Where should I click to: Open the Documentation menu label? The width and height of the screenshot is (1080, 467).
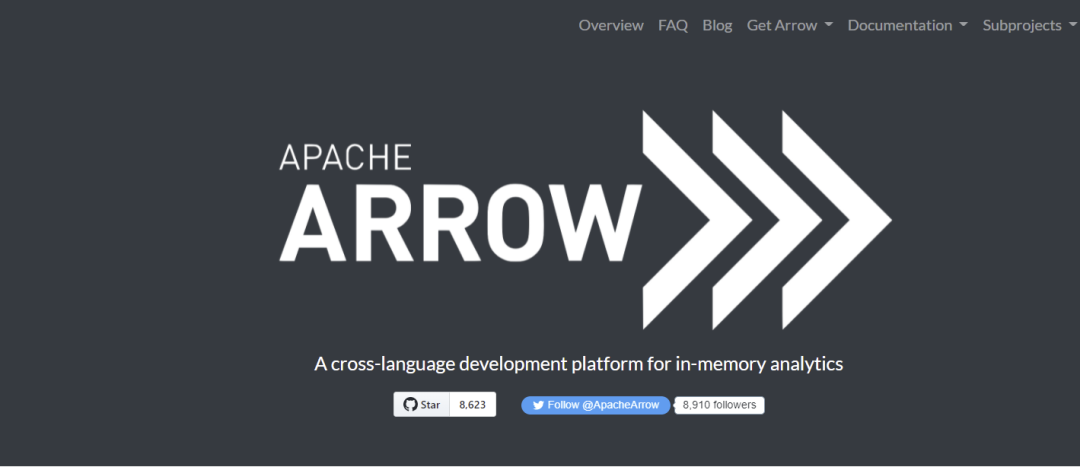900,25
